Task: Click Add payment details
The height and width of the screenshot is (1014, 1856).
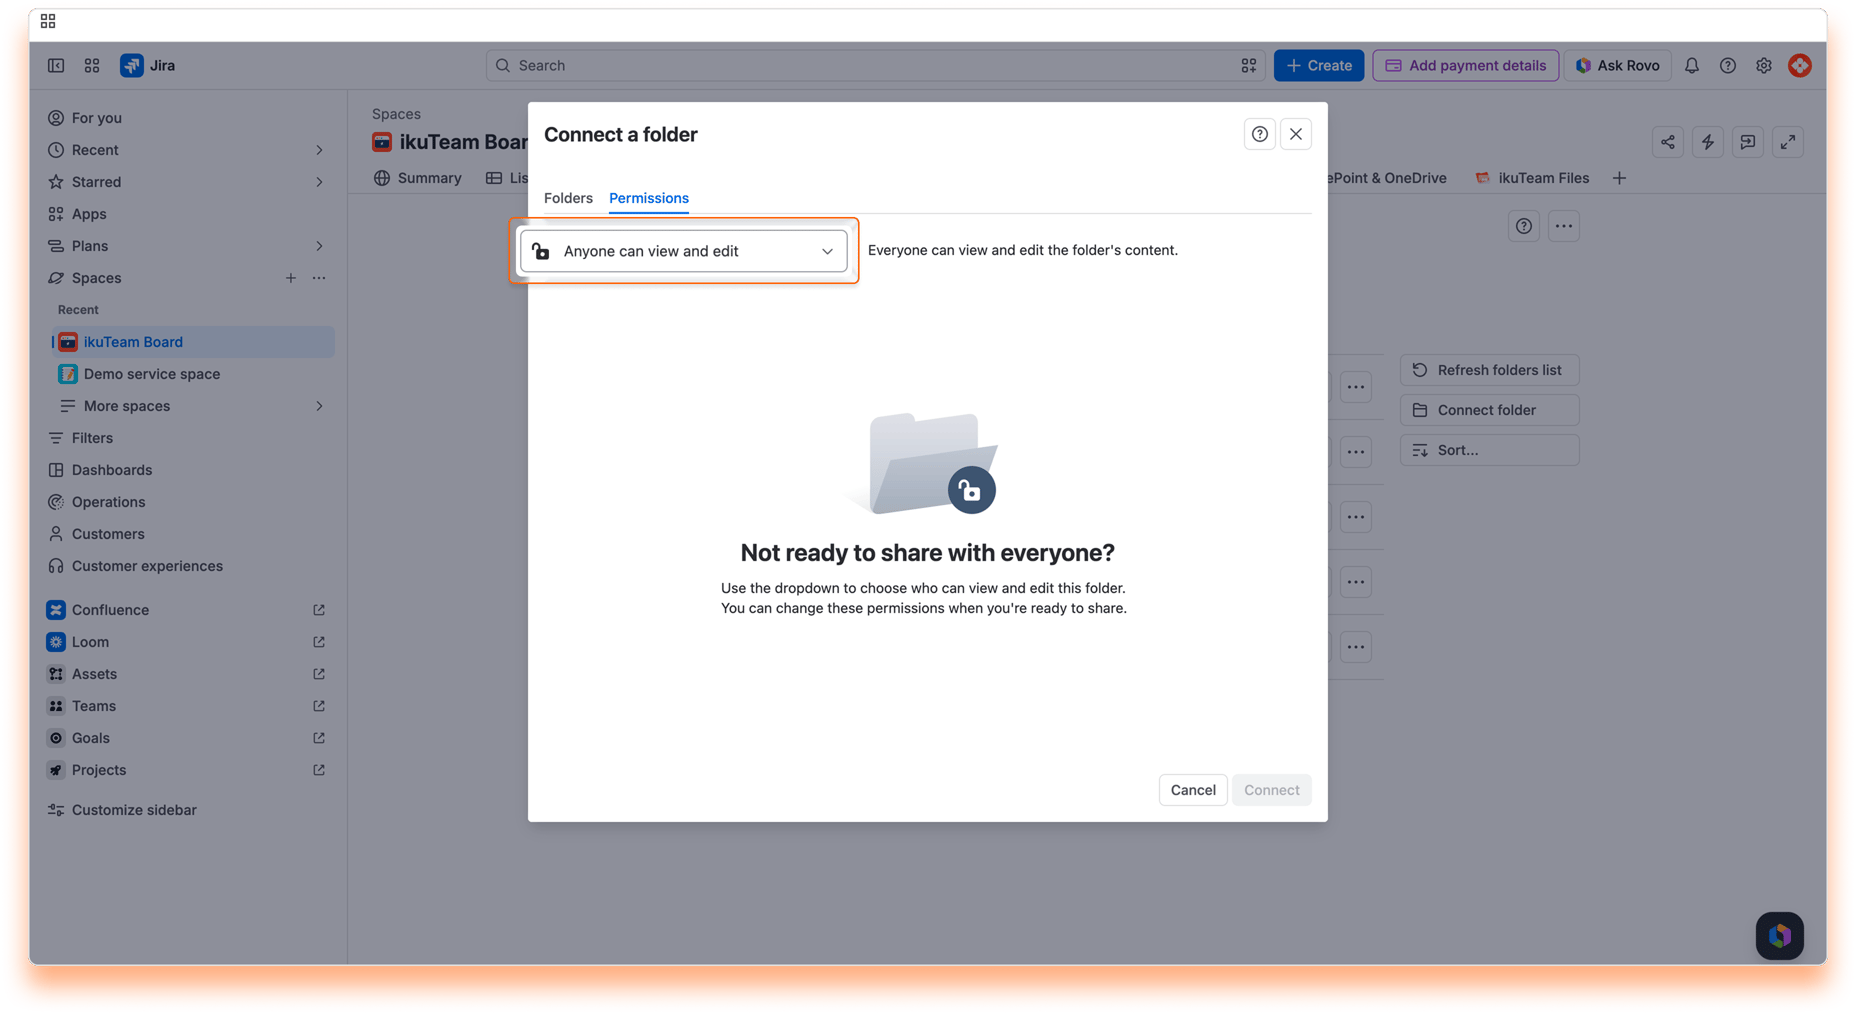Action: point(1465,65)
